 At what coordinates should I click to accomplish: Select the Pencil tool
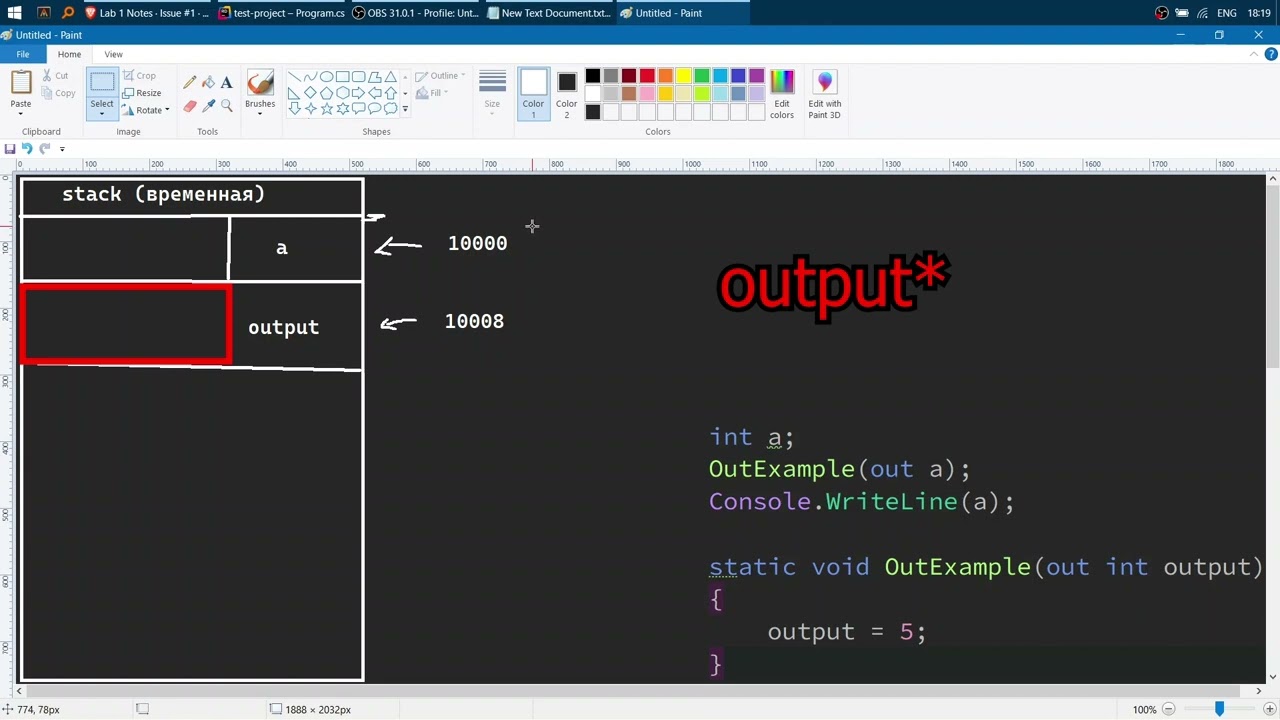[190, 83]
